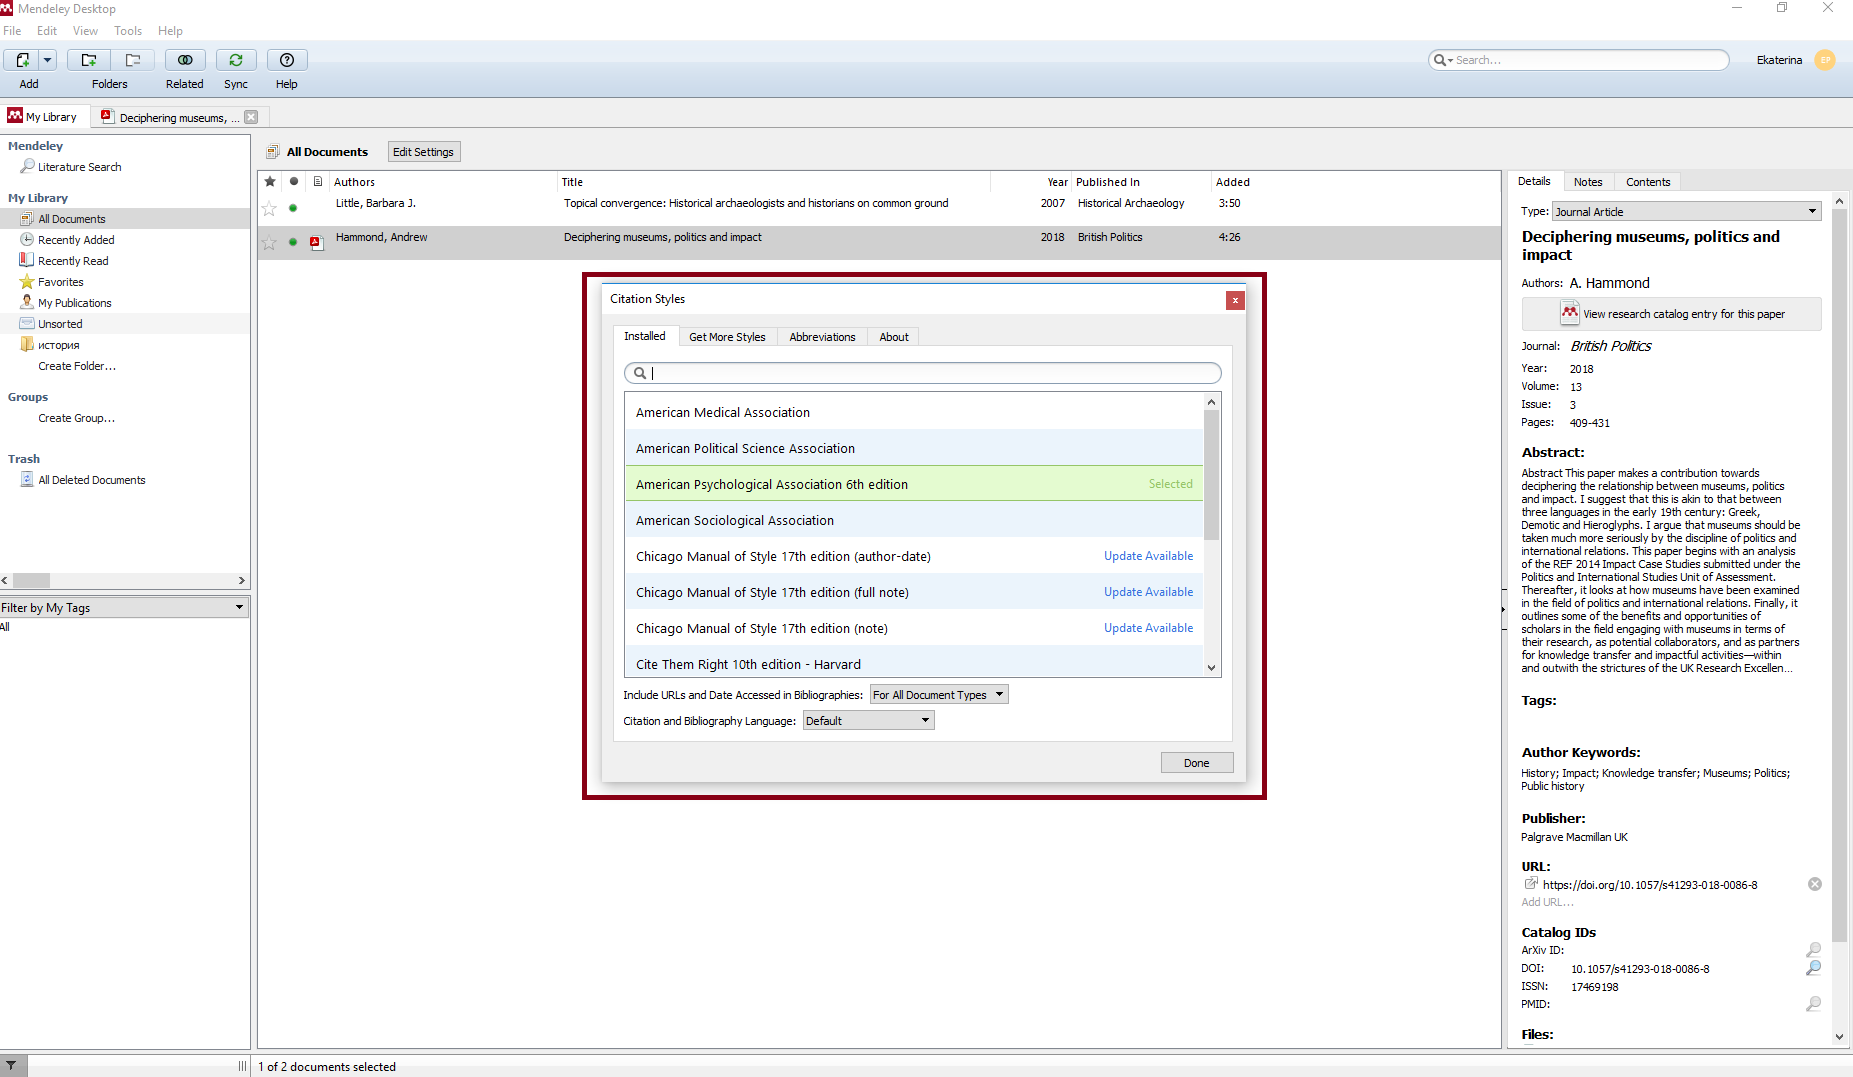Click the search magnifier dropdown icon
The image size is (1853, 1077).
point(1443,60)
